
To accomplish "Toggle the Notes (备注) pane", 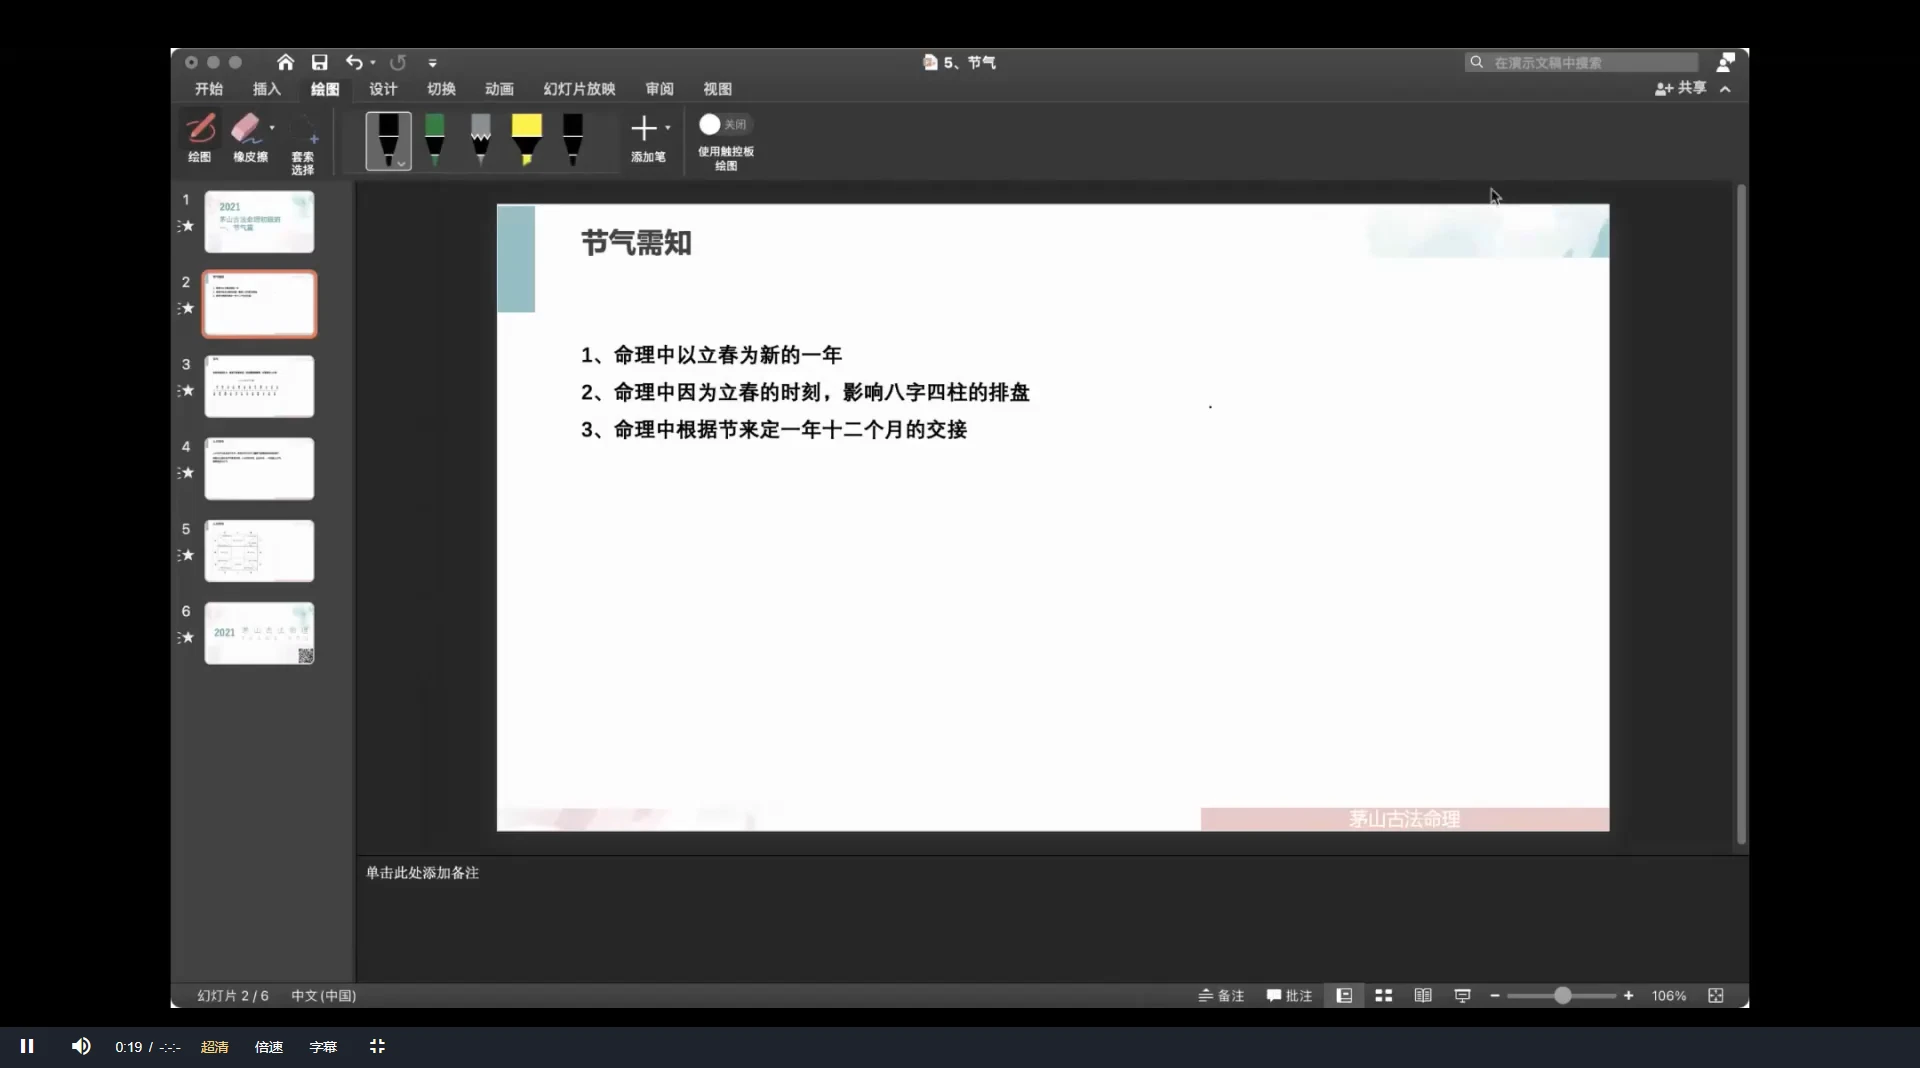I will [x=1221, y=995].
